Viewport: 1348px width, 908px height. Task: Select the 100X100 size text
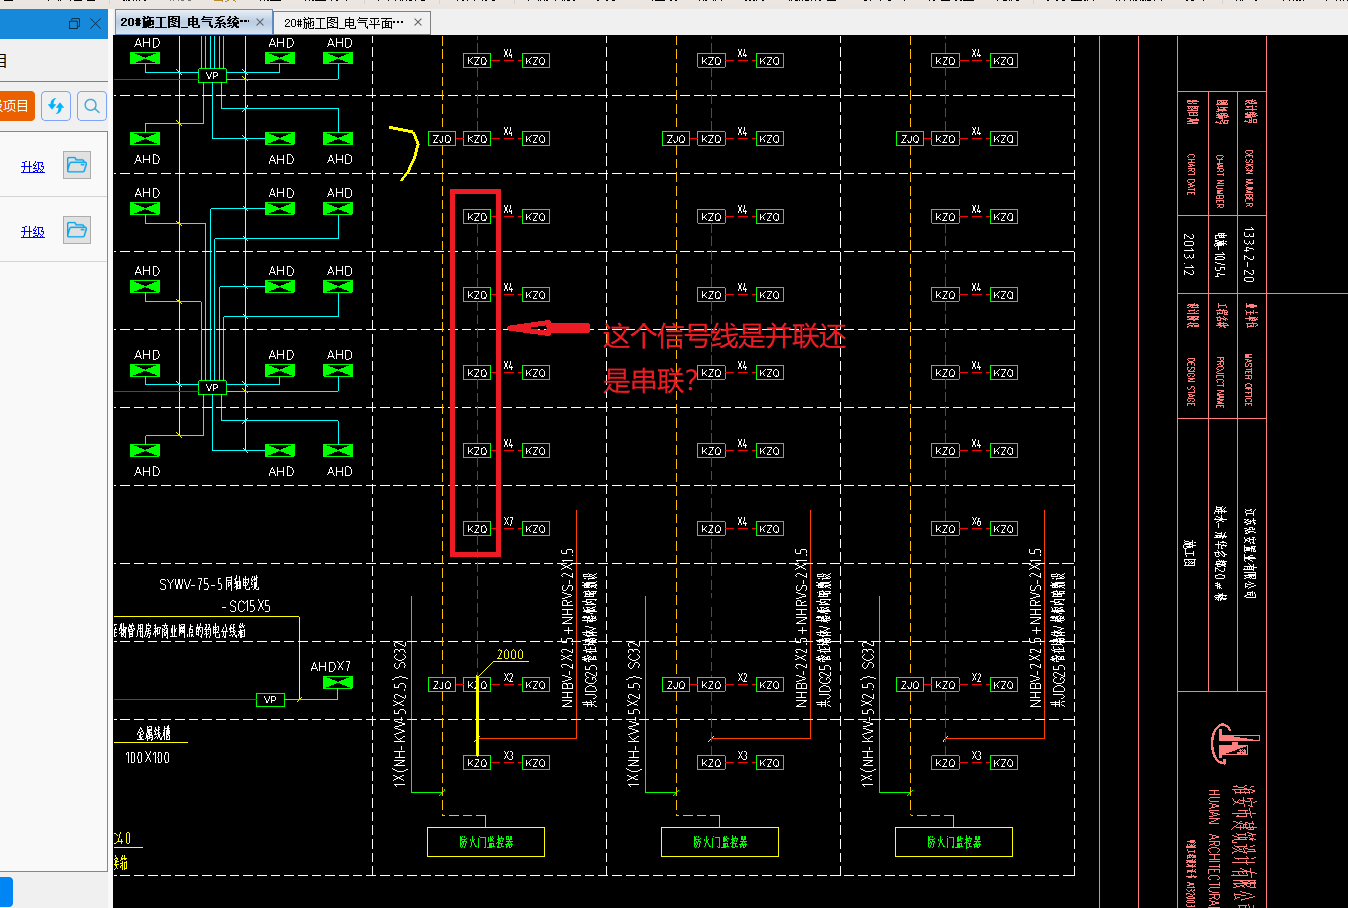pos(147,758)
